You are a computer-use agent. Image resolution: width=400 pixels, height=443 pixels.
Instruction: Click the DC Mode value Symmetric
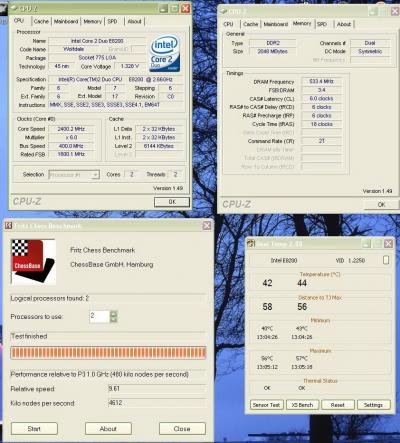(x=370, y=51)
